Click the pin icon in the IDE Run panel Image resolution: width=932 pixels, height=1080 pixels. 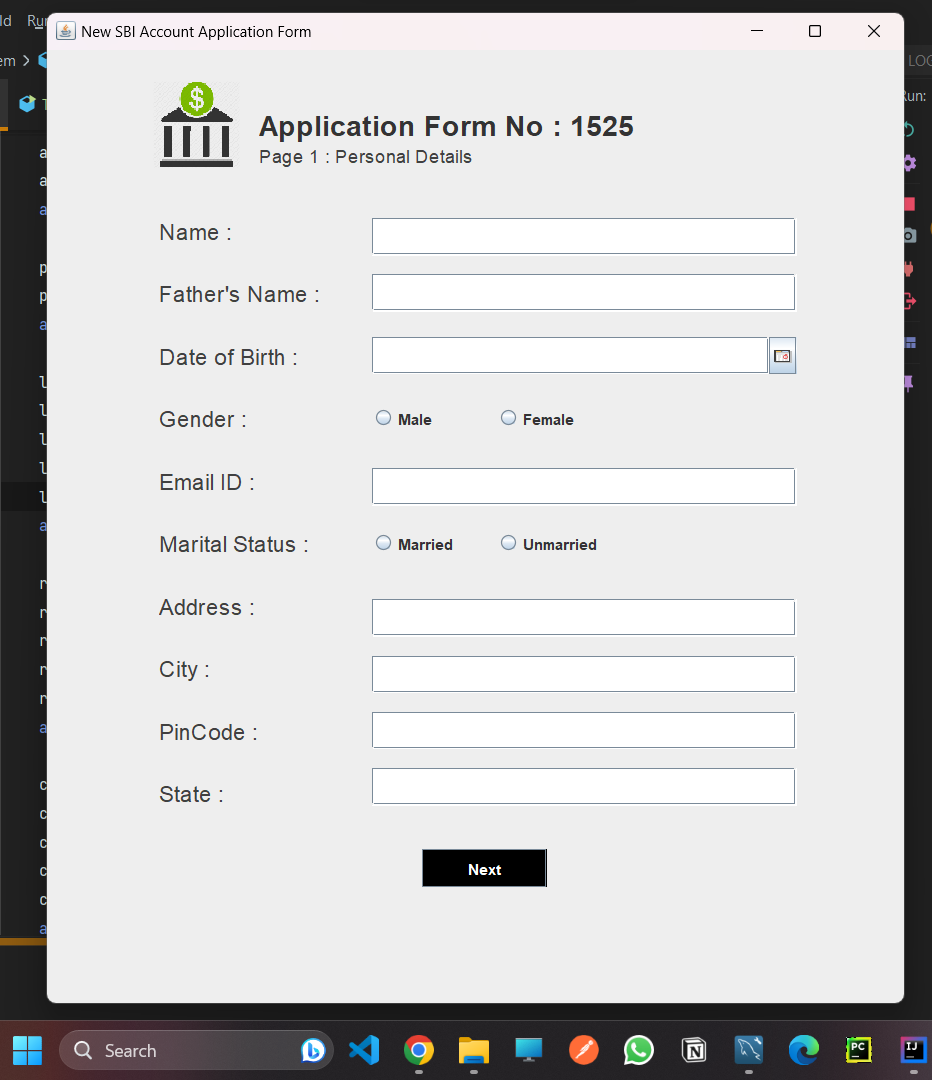click(909, 384)
